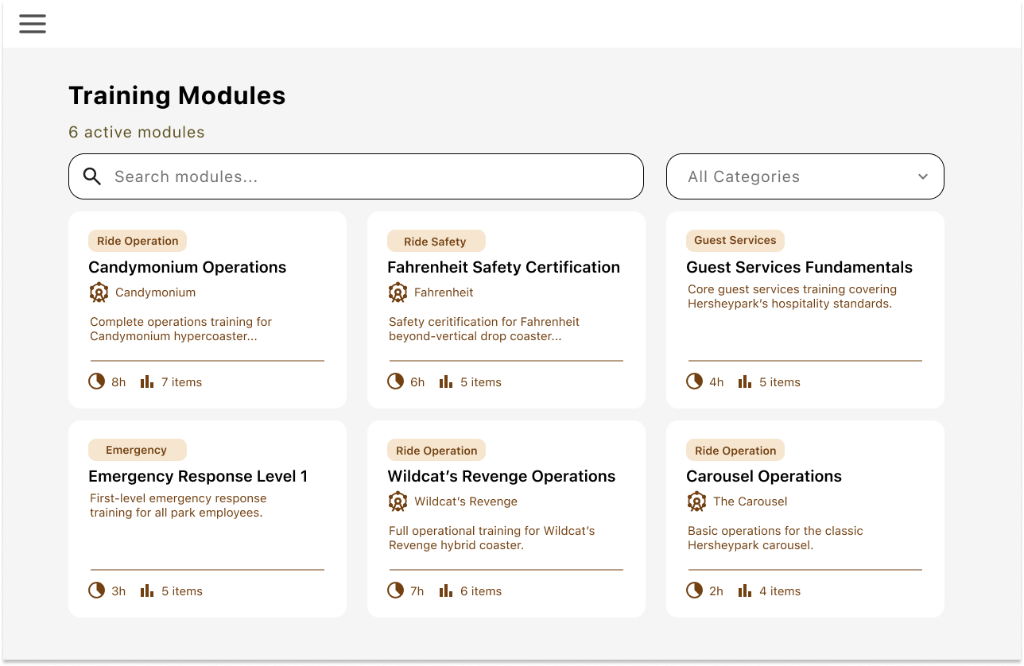The width and height of the screenshot is (1024, 666).
Task: Click the 6 items count text
Action: click(481, 591)
